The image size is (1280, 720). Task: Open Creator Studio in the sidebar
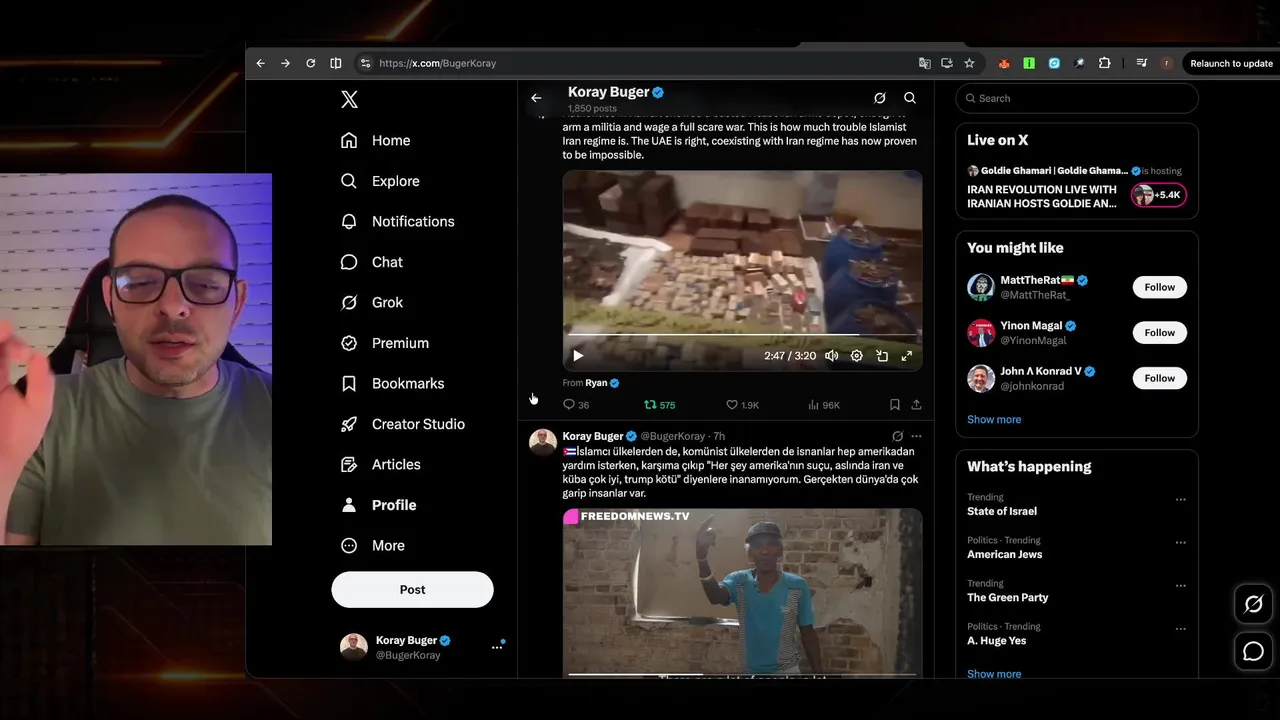[x=403, y=424]
